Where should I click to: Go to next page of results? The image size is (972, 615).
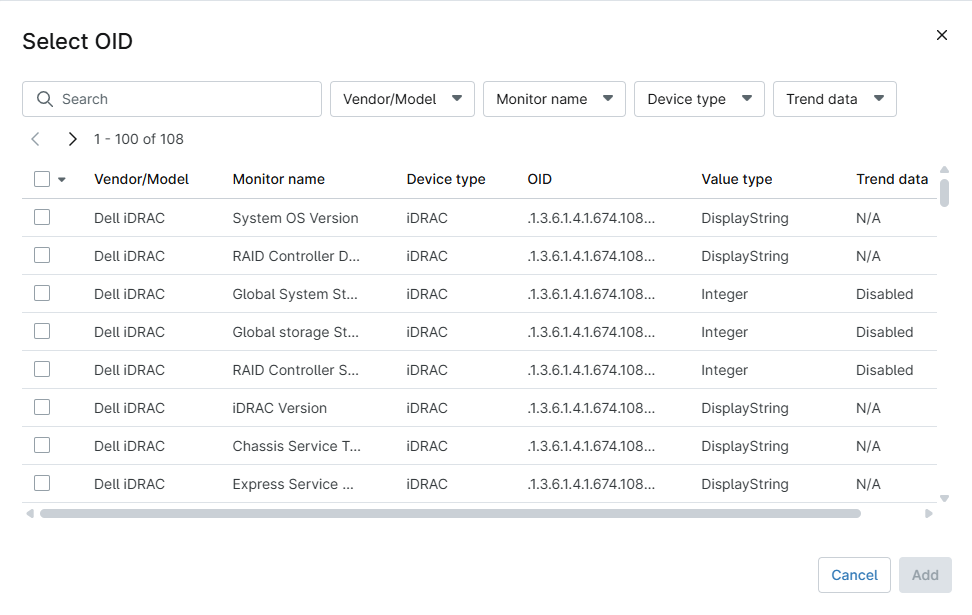(73, 139)
